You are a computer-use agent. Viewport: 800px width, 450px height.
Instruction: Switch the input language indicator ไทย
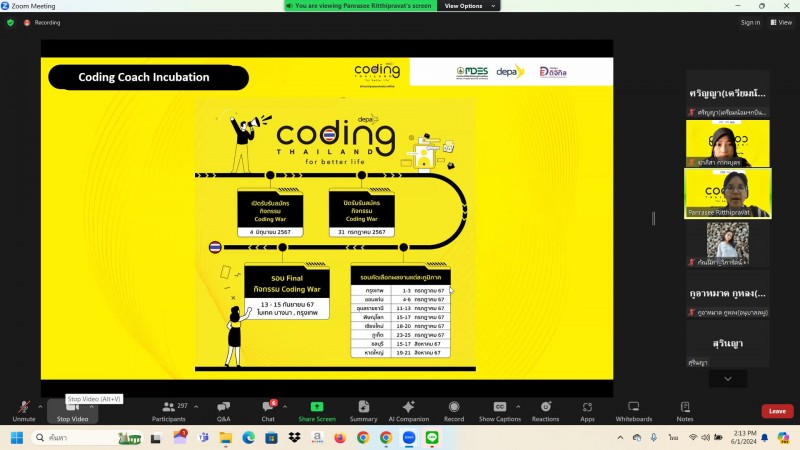point(673,437)
